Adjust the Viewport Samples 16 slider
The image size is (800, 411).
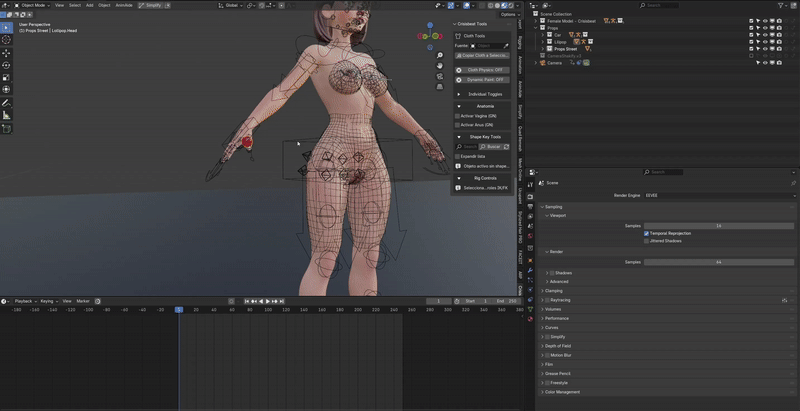pyautogui.click(x=719, y=226)
